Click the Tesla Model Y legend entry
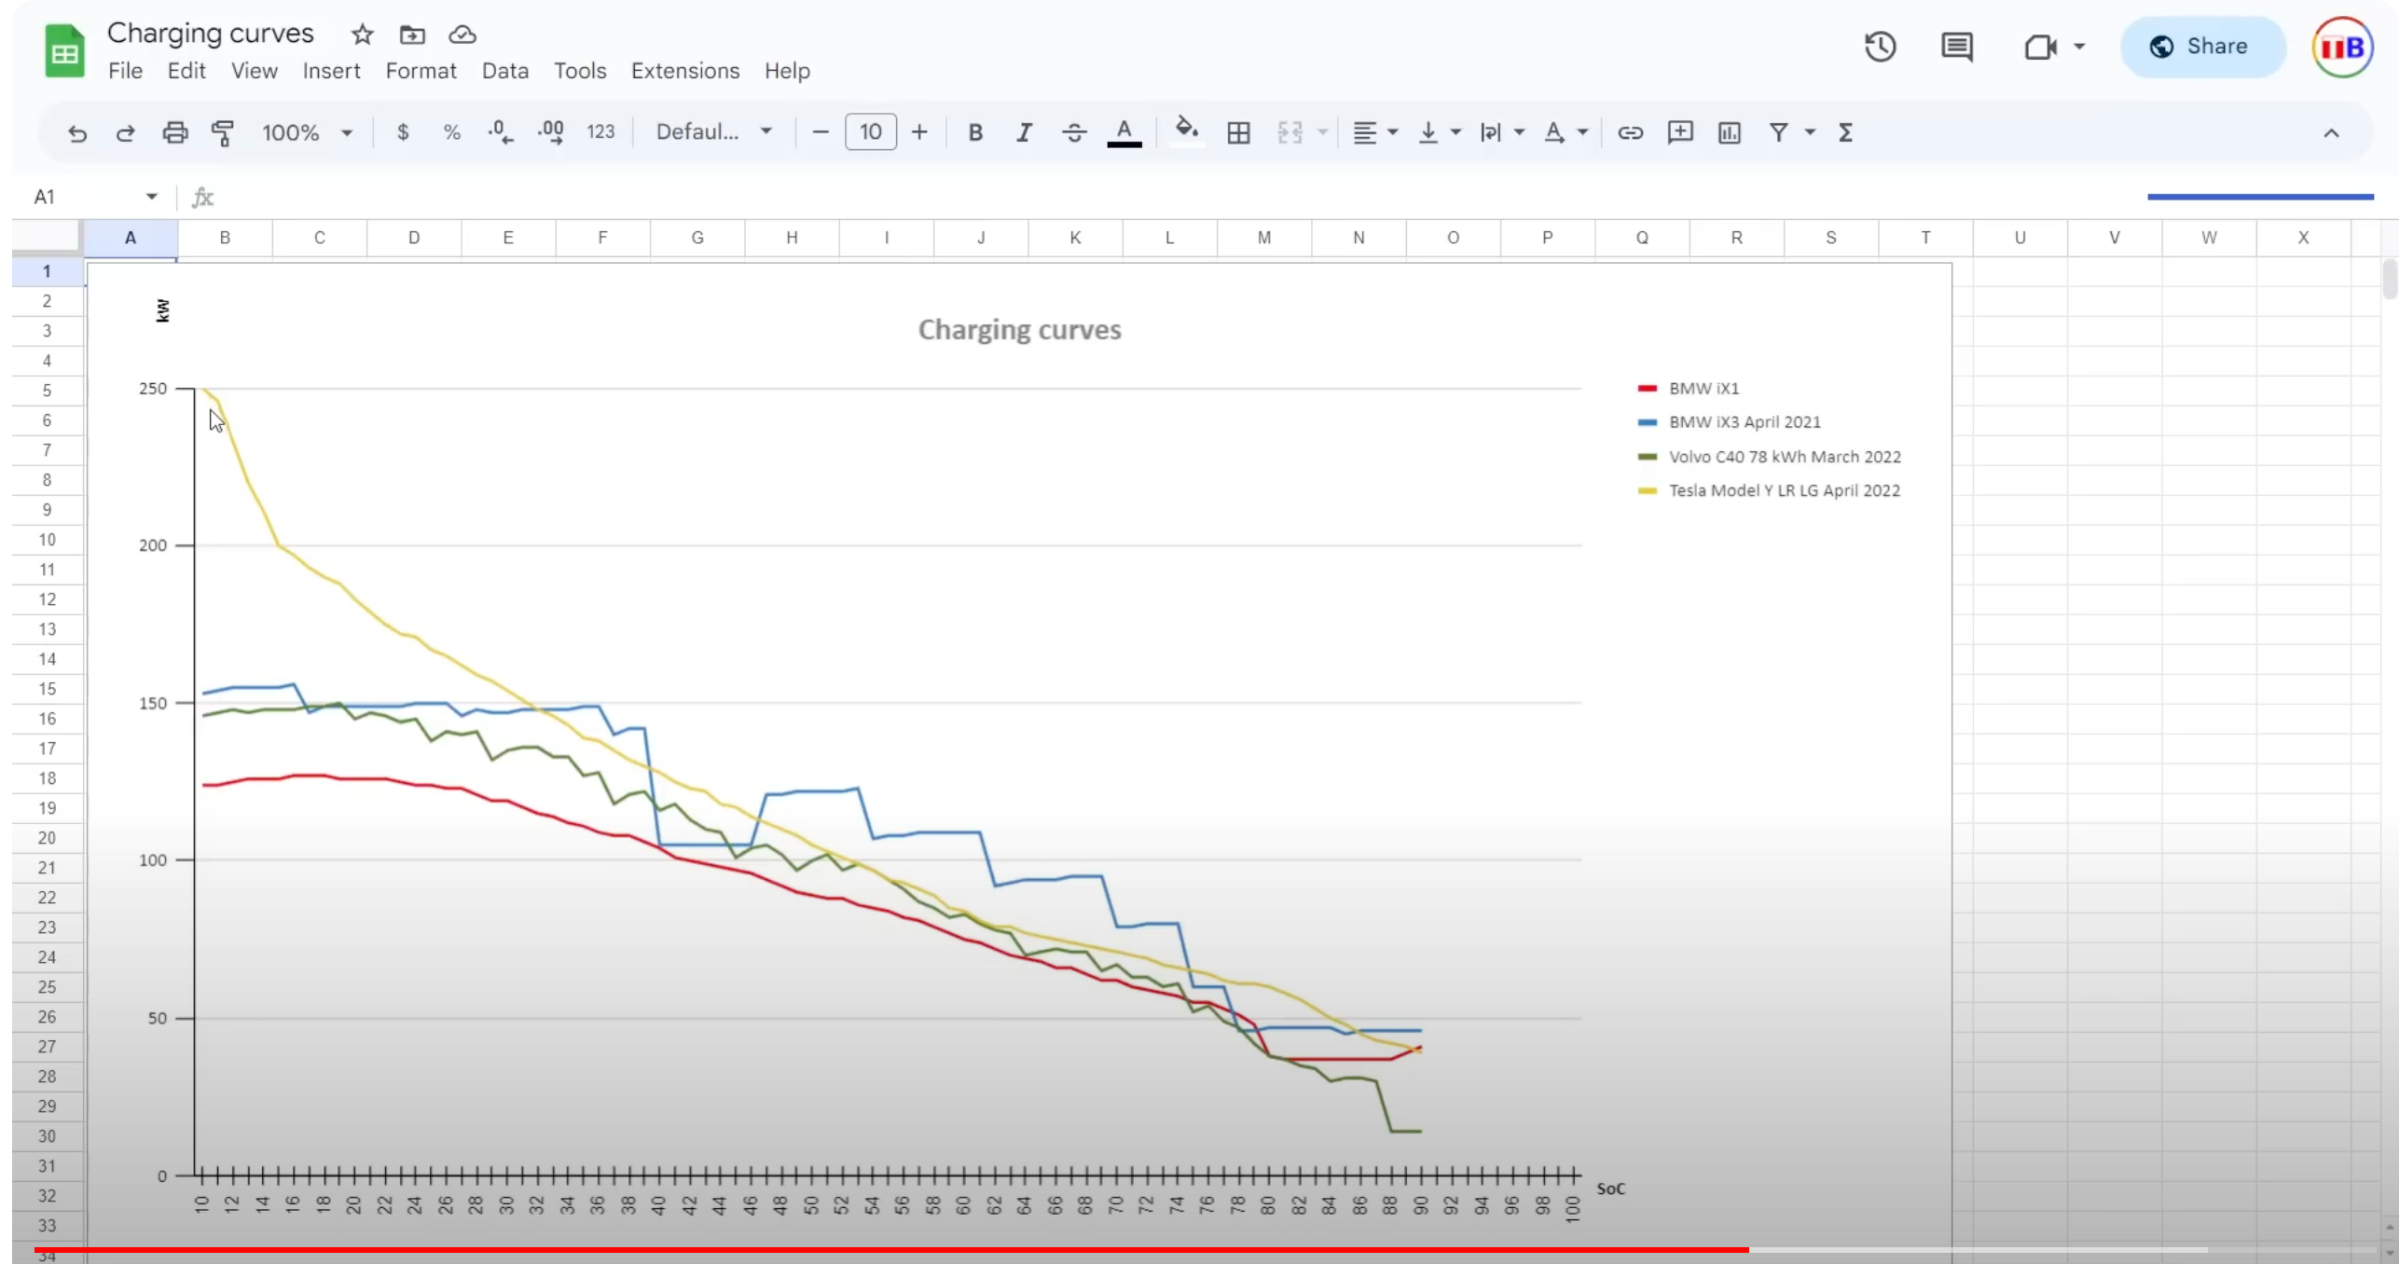 click(1769, 491)
